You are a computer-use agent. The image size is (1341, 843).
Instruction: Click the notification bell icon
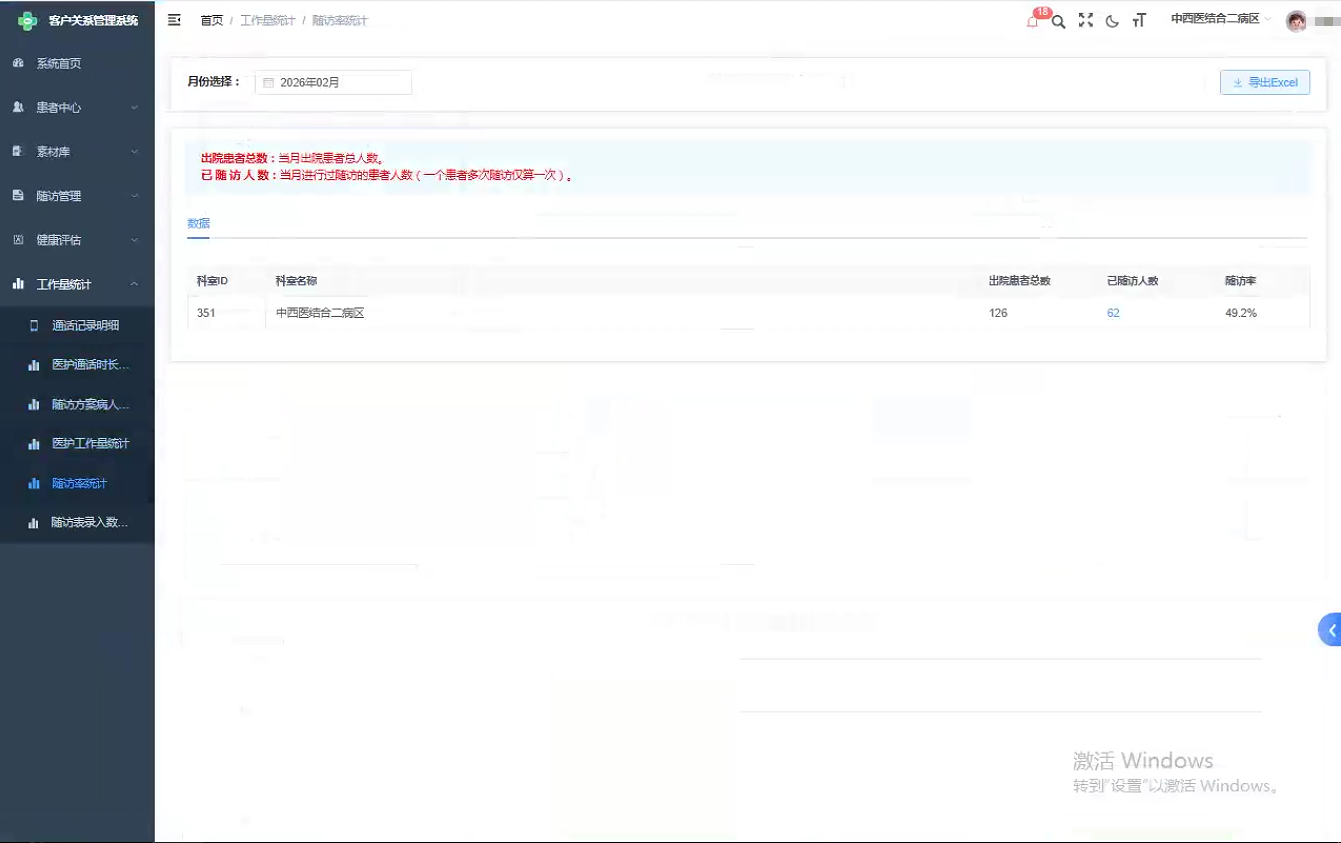click(1033, 21)
